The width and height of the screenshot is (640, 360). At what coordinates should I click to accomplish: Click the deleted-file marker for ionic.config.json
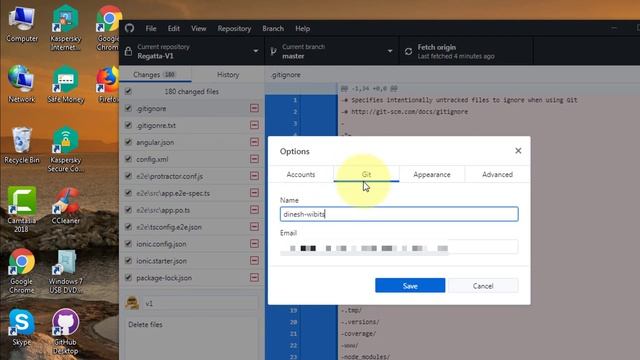pos(254,244)
